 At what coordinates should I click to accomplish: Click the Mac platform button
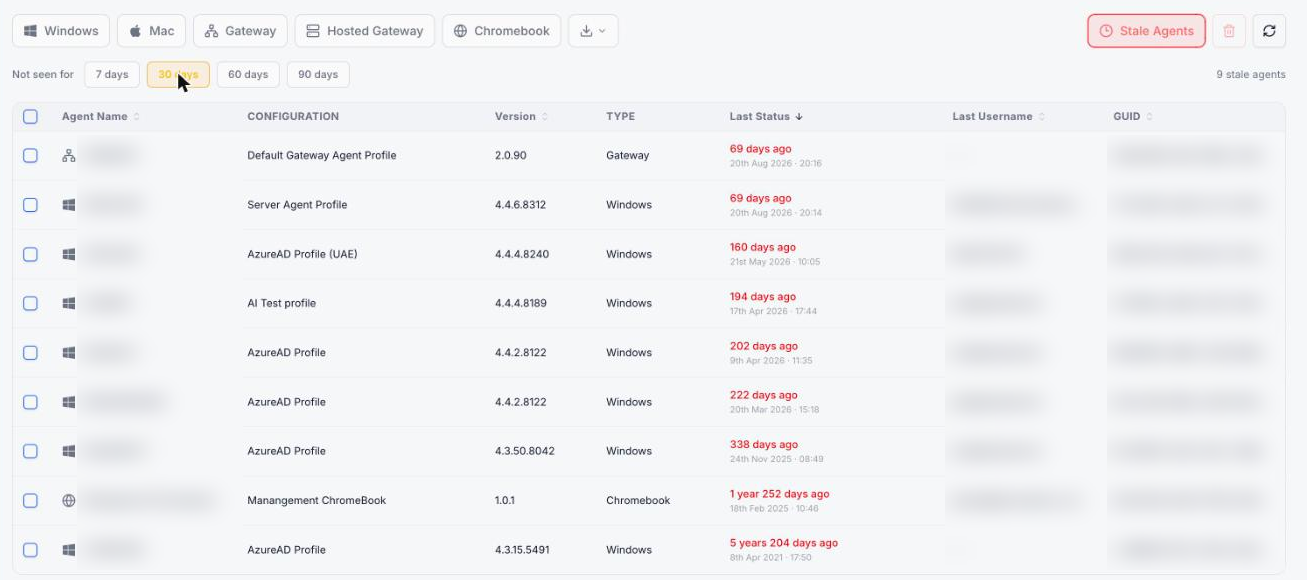coord(151,31)
